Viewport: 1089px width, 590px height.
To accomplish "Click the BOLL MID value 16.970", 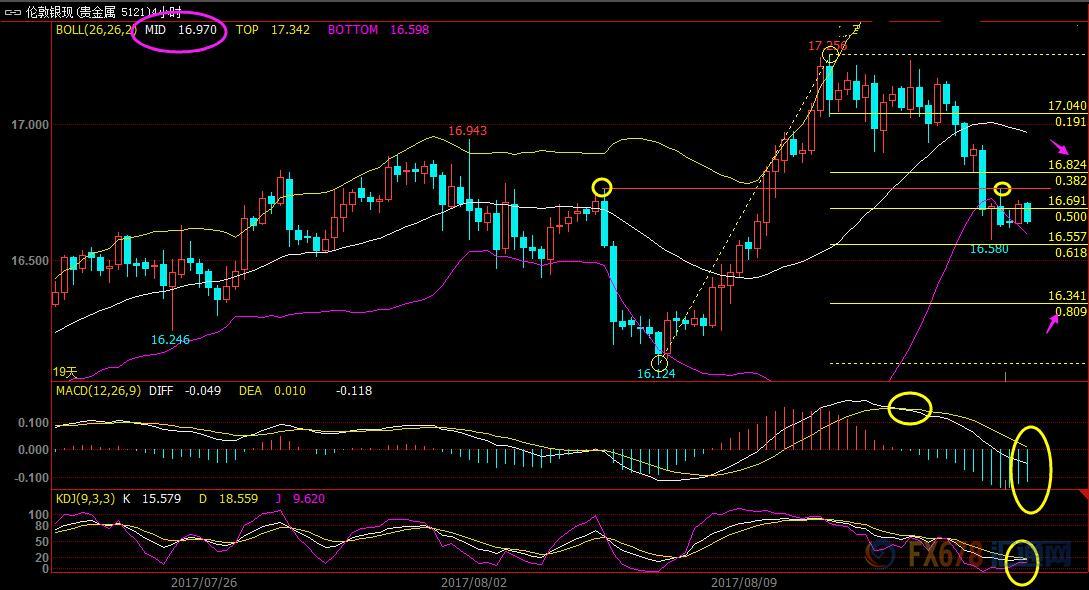I will (x=196, y=30).
